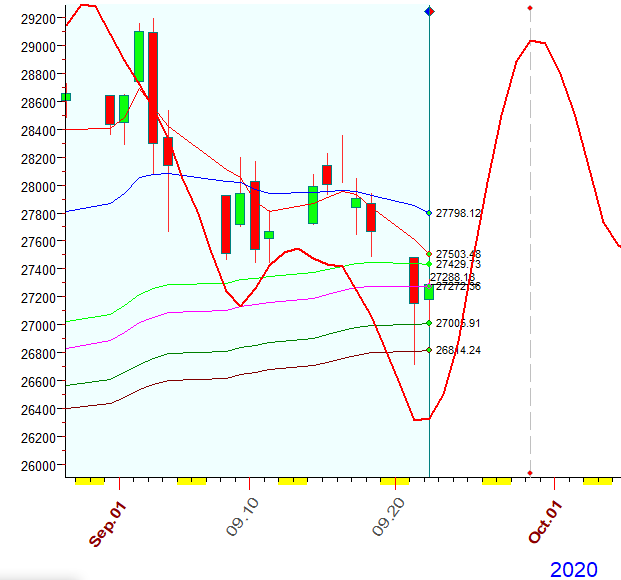Click the red-blue diamond marker atop the current-date line
This screenshot has height=580, width=621.
[429, 11]
